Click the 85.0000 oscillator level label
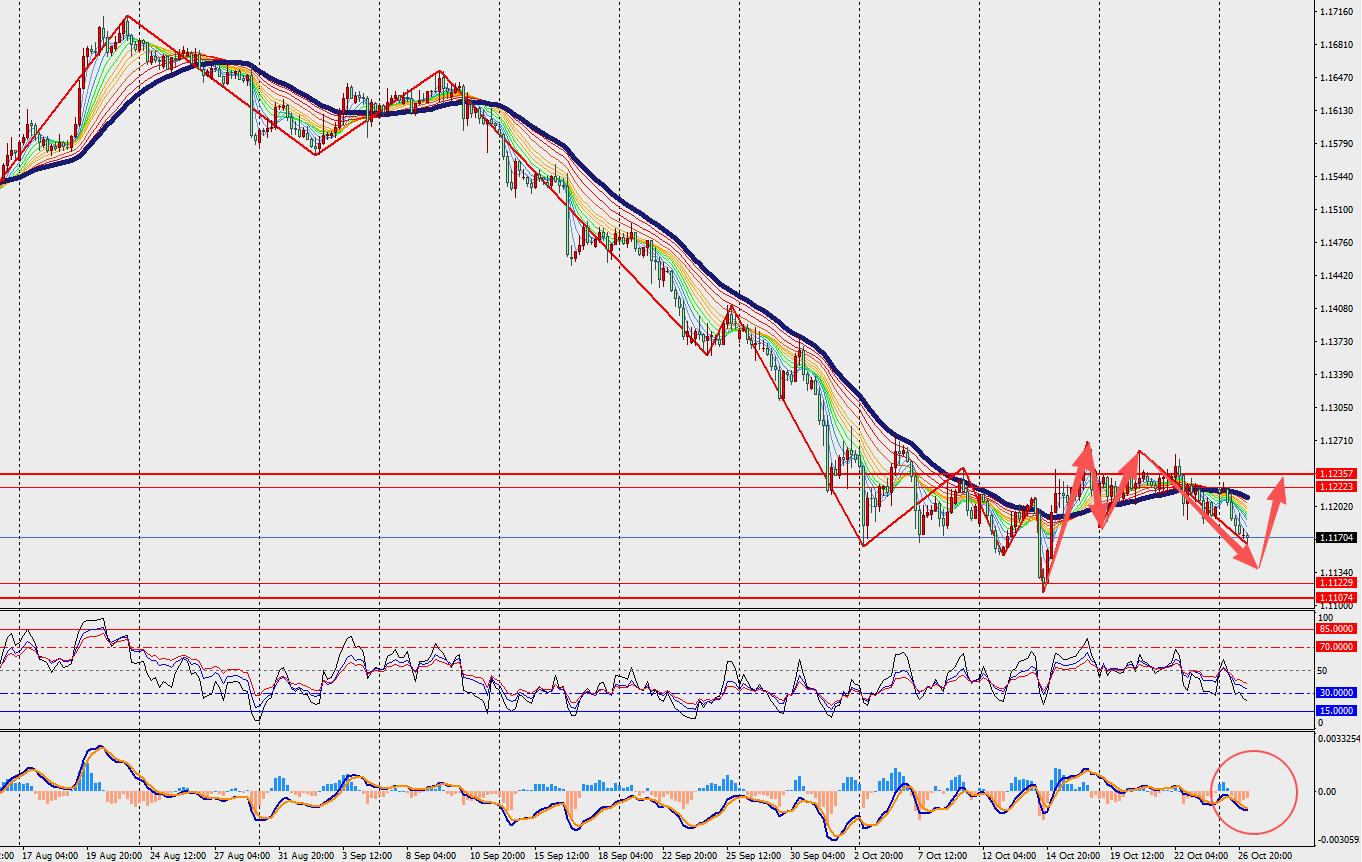The height and width of the screenshot is (862, 1362). (x=1337, y=629)
